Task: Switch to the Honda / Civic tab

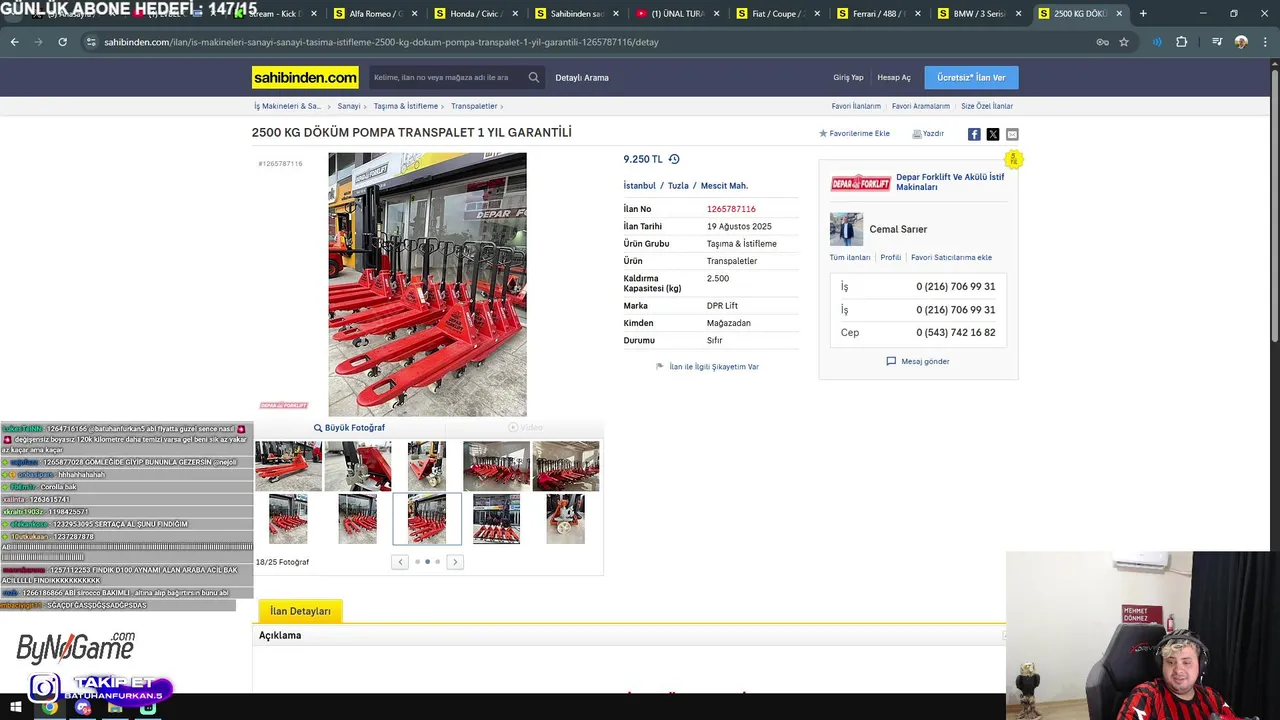Action: (x=476, y=14)
